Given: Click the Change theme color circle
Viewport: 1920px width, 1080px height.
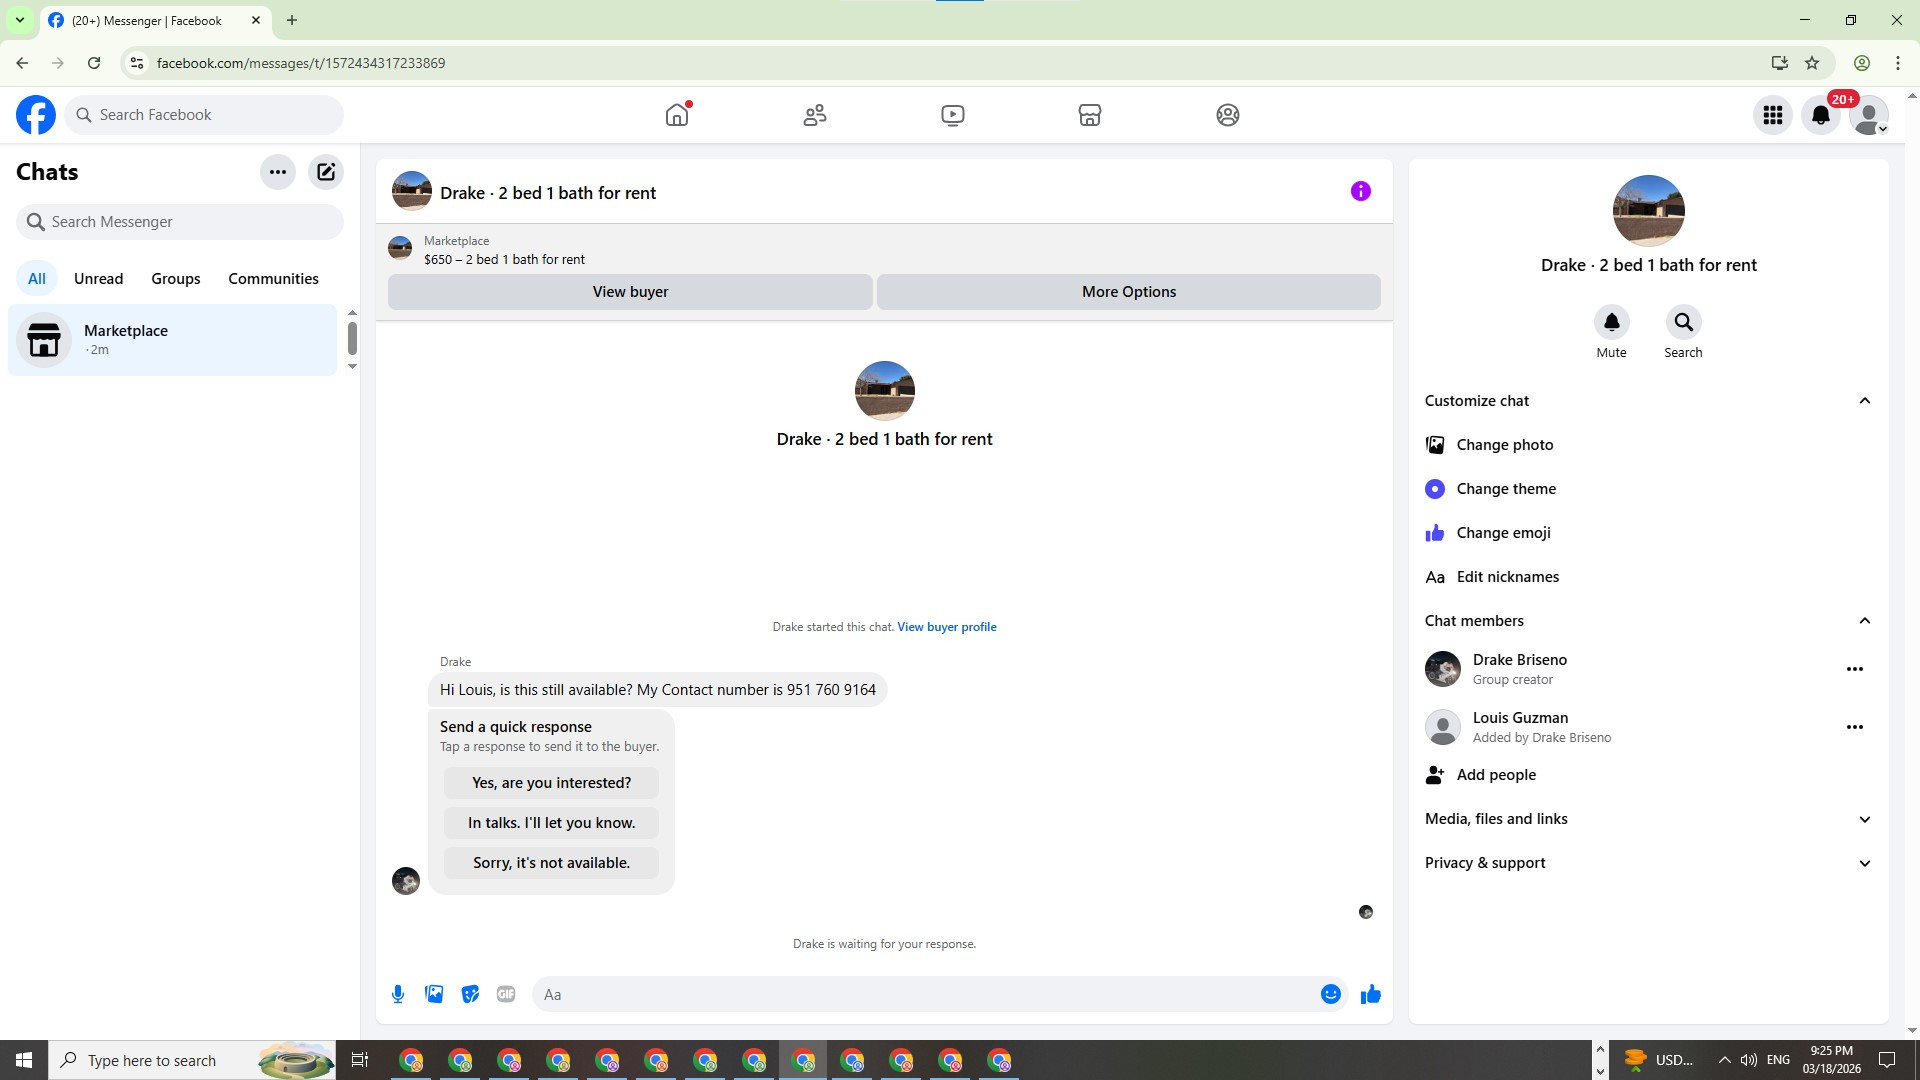Looking at the screenshot, I should point(1435,489).
